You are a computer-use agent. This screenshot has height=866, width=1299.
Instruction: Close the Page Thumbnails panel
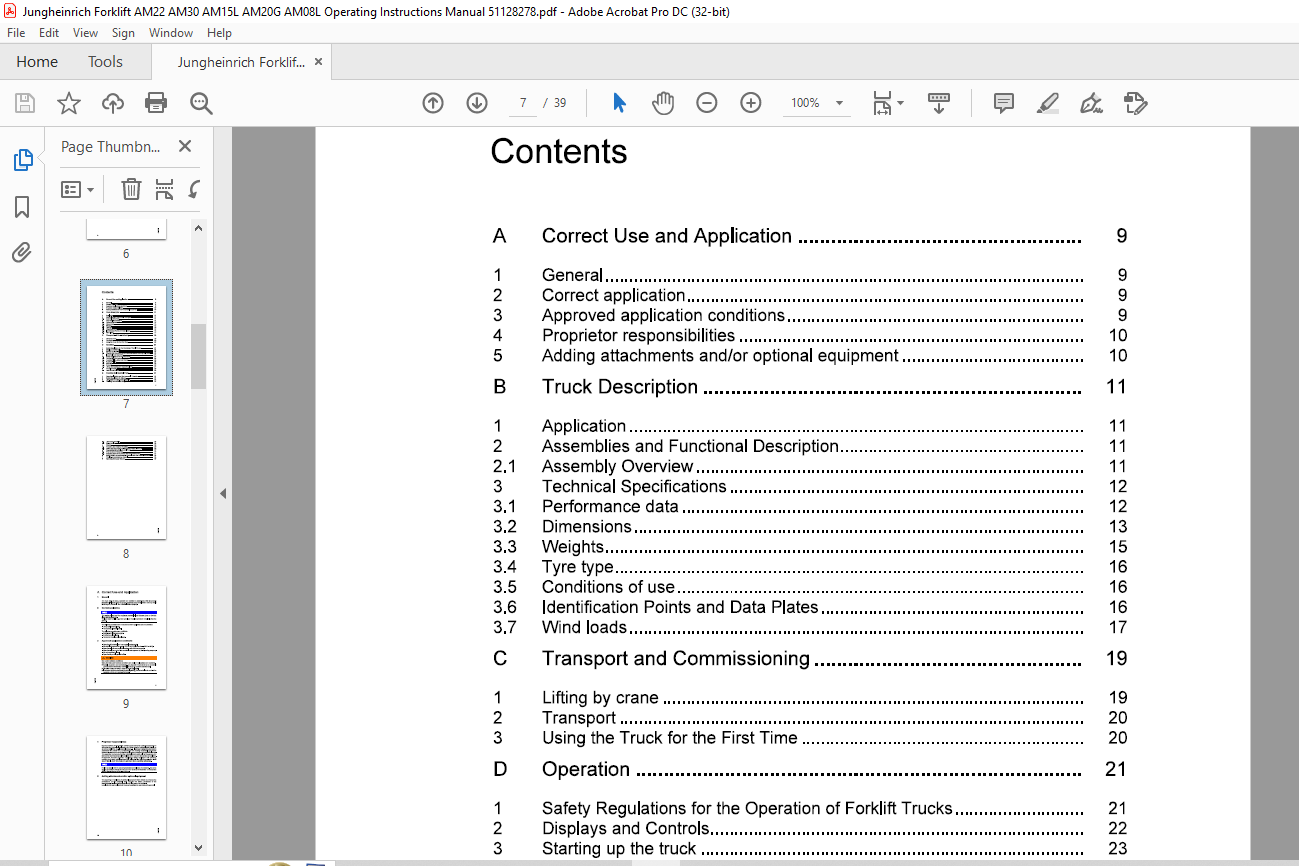coord(185,146)
